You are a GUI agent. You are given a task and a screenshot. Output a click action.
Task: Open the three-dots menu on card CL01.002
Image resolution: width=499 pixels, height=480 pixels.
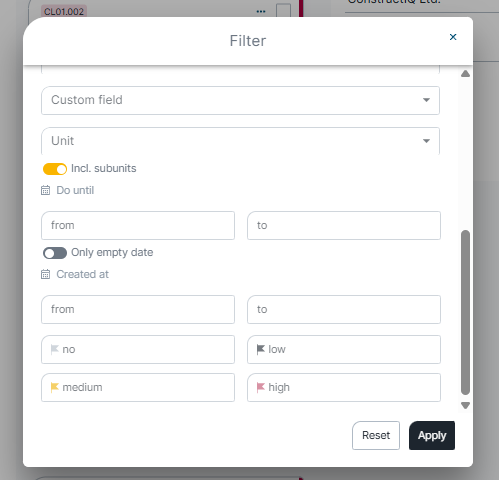(x=261, y=12)
